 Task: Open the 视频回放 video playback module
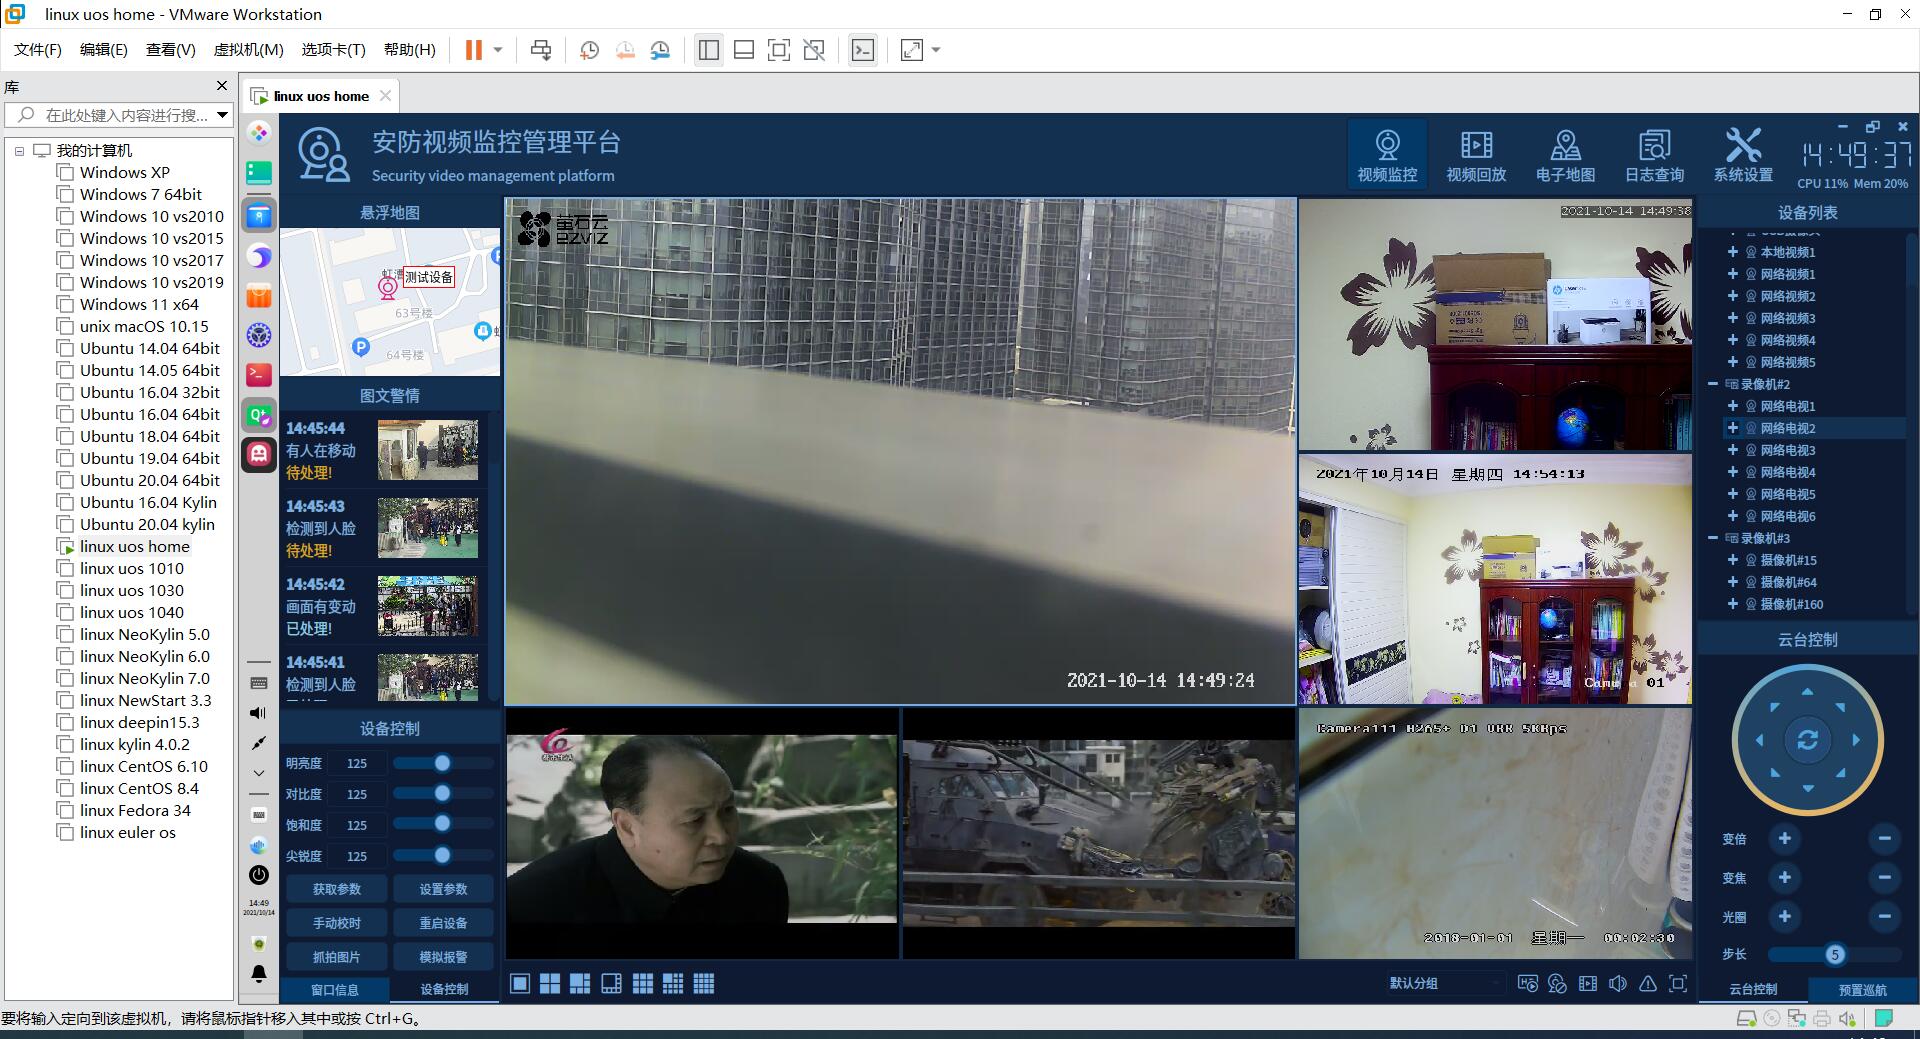coord(1476,155)
